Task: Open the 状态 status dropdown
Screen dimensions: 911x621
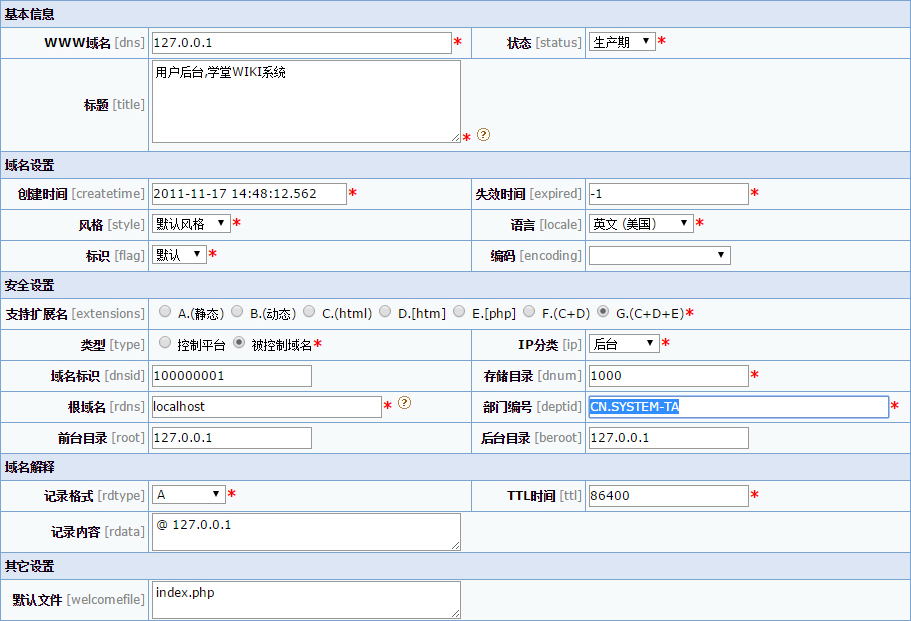Action: pos(621,42)
